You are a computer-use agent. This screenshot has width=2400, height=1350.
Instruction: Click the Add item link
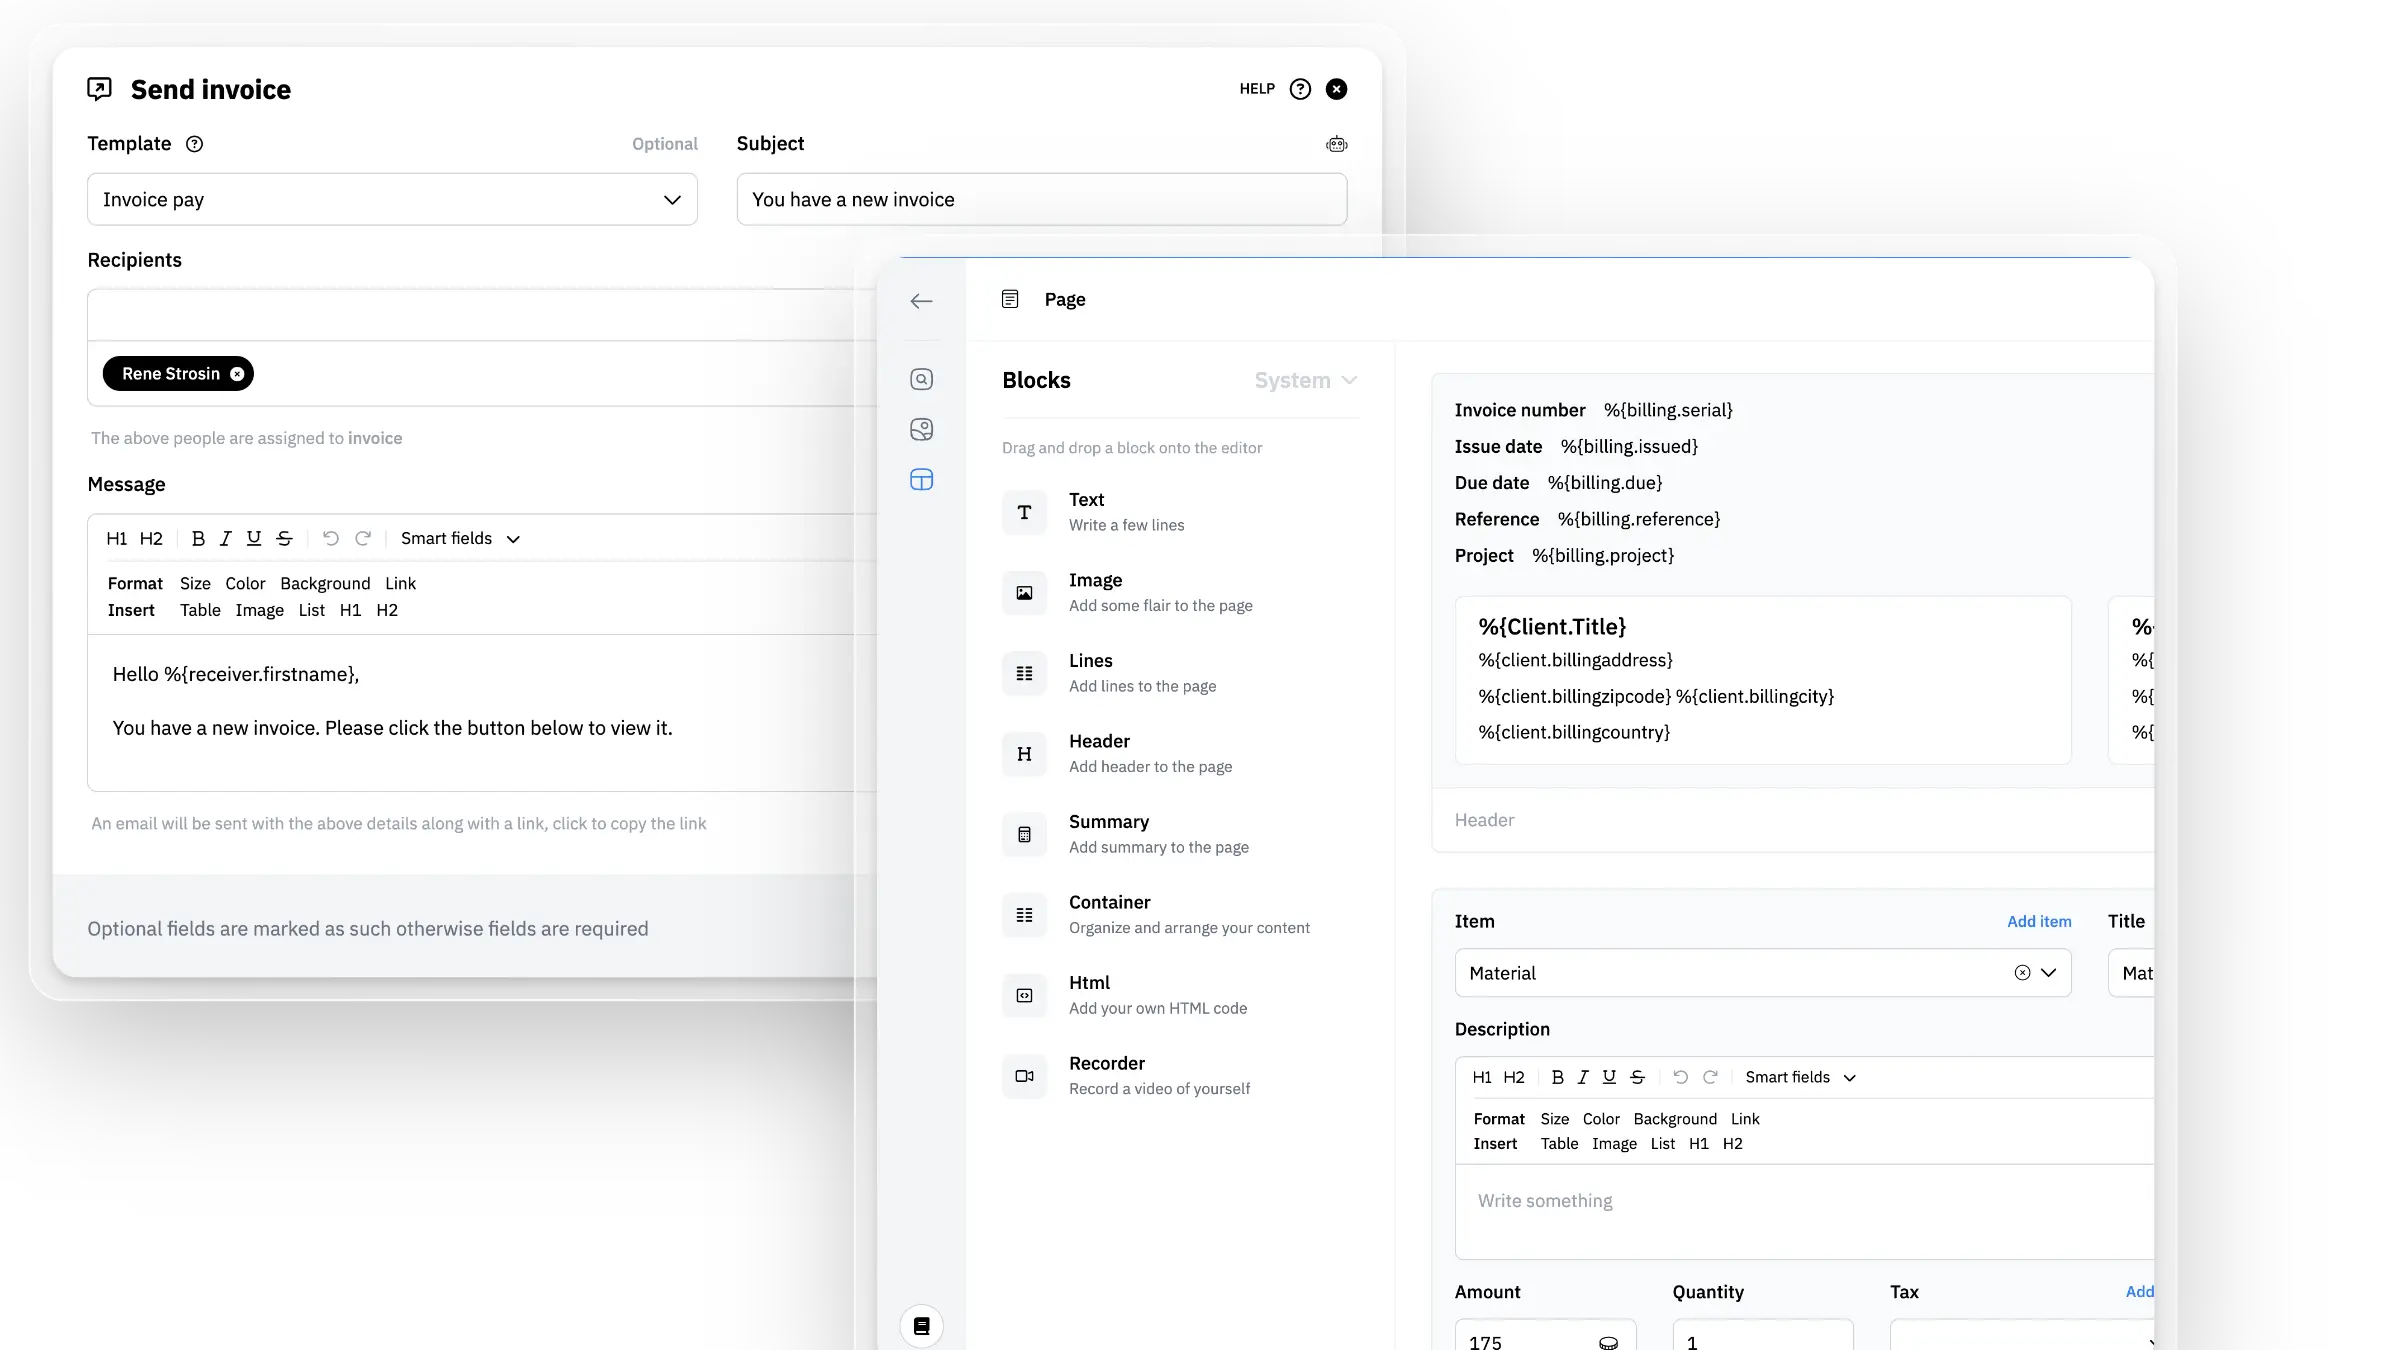pyautogui.click(x=2039, y=922)
